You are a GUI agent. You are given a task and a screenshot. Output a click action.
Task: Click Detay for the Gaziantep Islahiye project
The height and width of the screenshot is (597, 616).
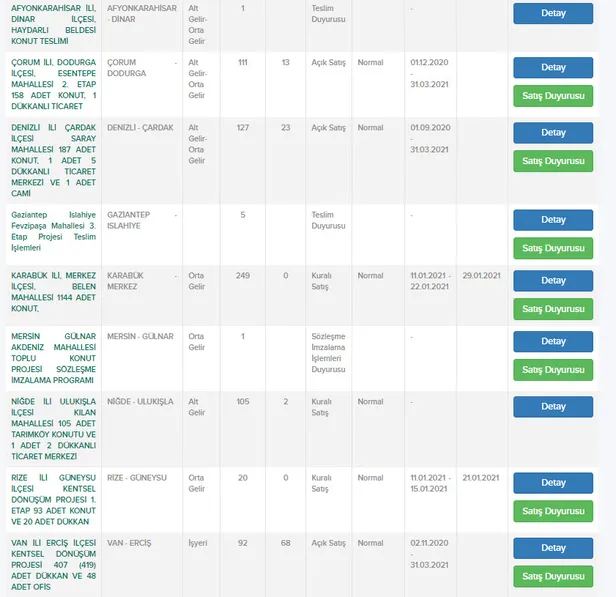[x=553, y=219]
